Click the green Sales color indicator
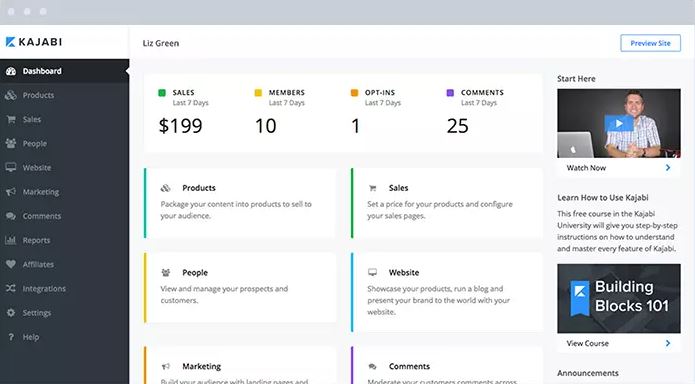 pos(162,93)
